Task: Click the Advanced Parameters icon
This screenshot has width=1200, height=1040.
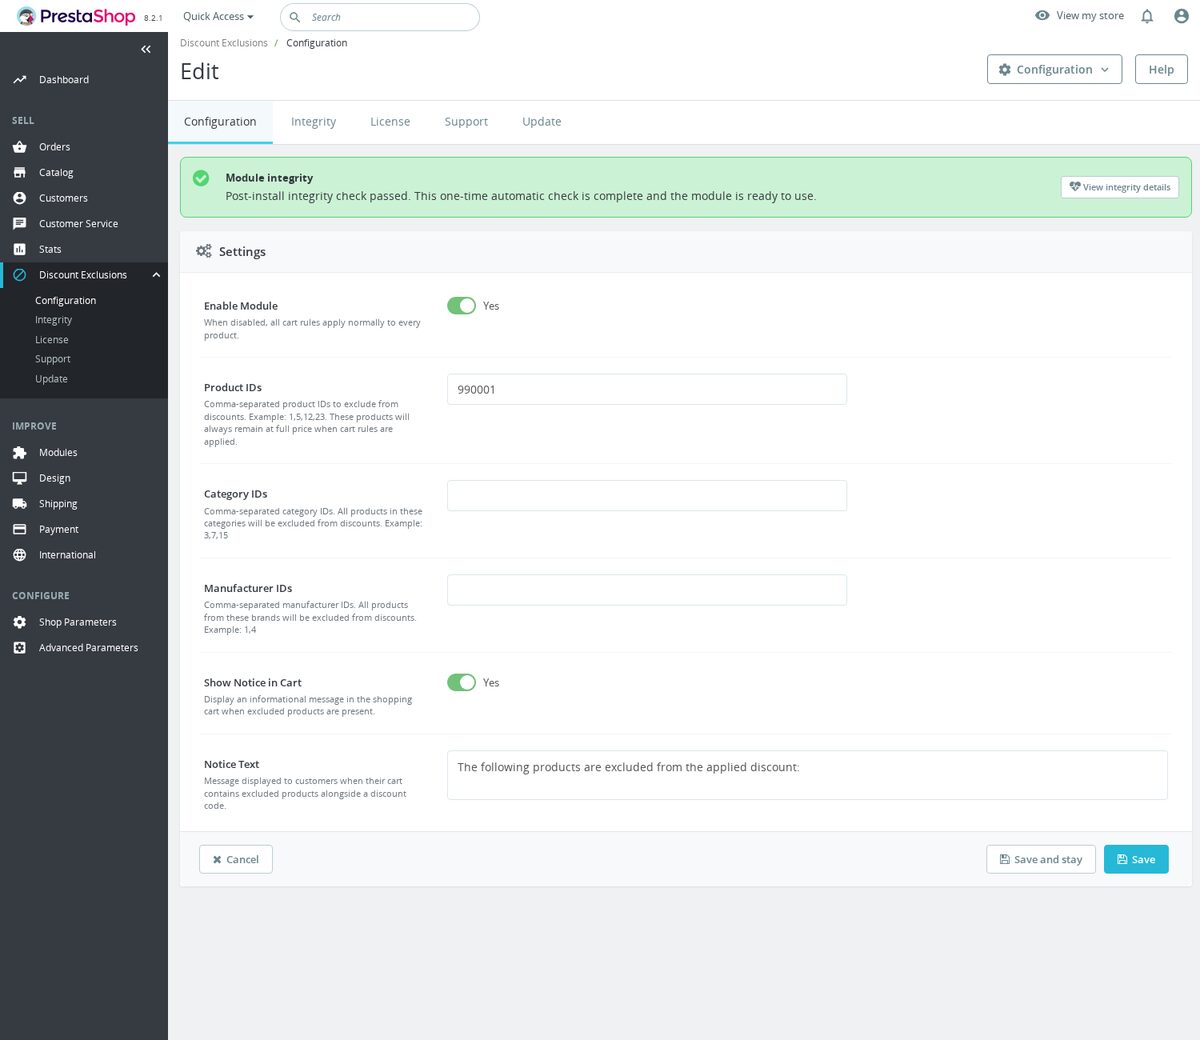Action: point(19,648)
